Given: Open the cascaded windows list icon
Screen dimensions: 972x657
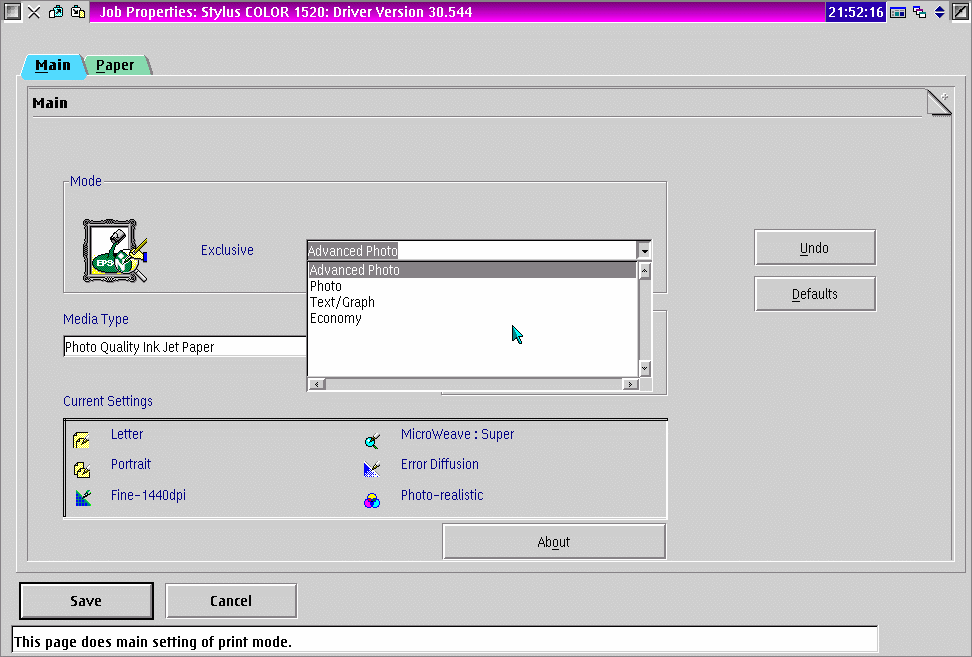Looking at the screenshot, I should pyautogui.click(x=919, y=12).
